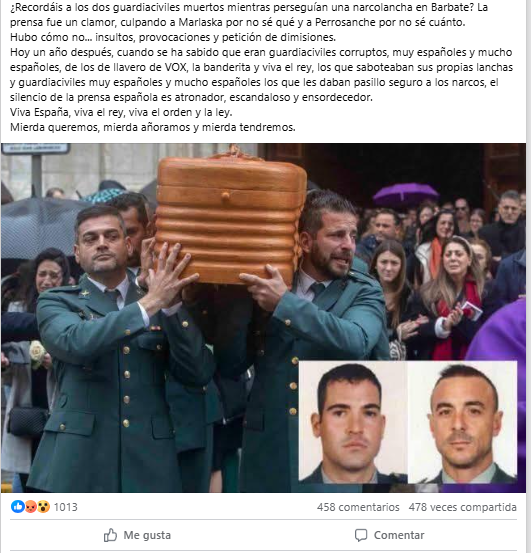This screenshot has height=553, width=531.
Task: Click the Comentar button label
Action: [x=399, y=535]
